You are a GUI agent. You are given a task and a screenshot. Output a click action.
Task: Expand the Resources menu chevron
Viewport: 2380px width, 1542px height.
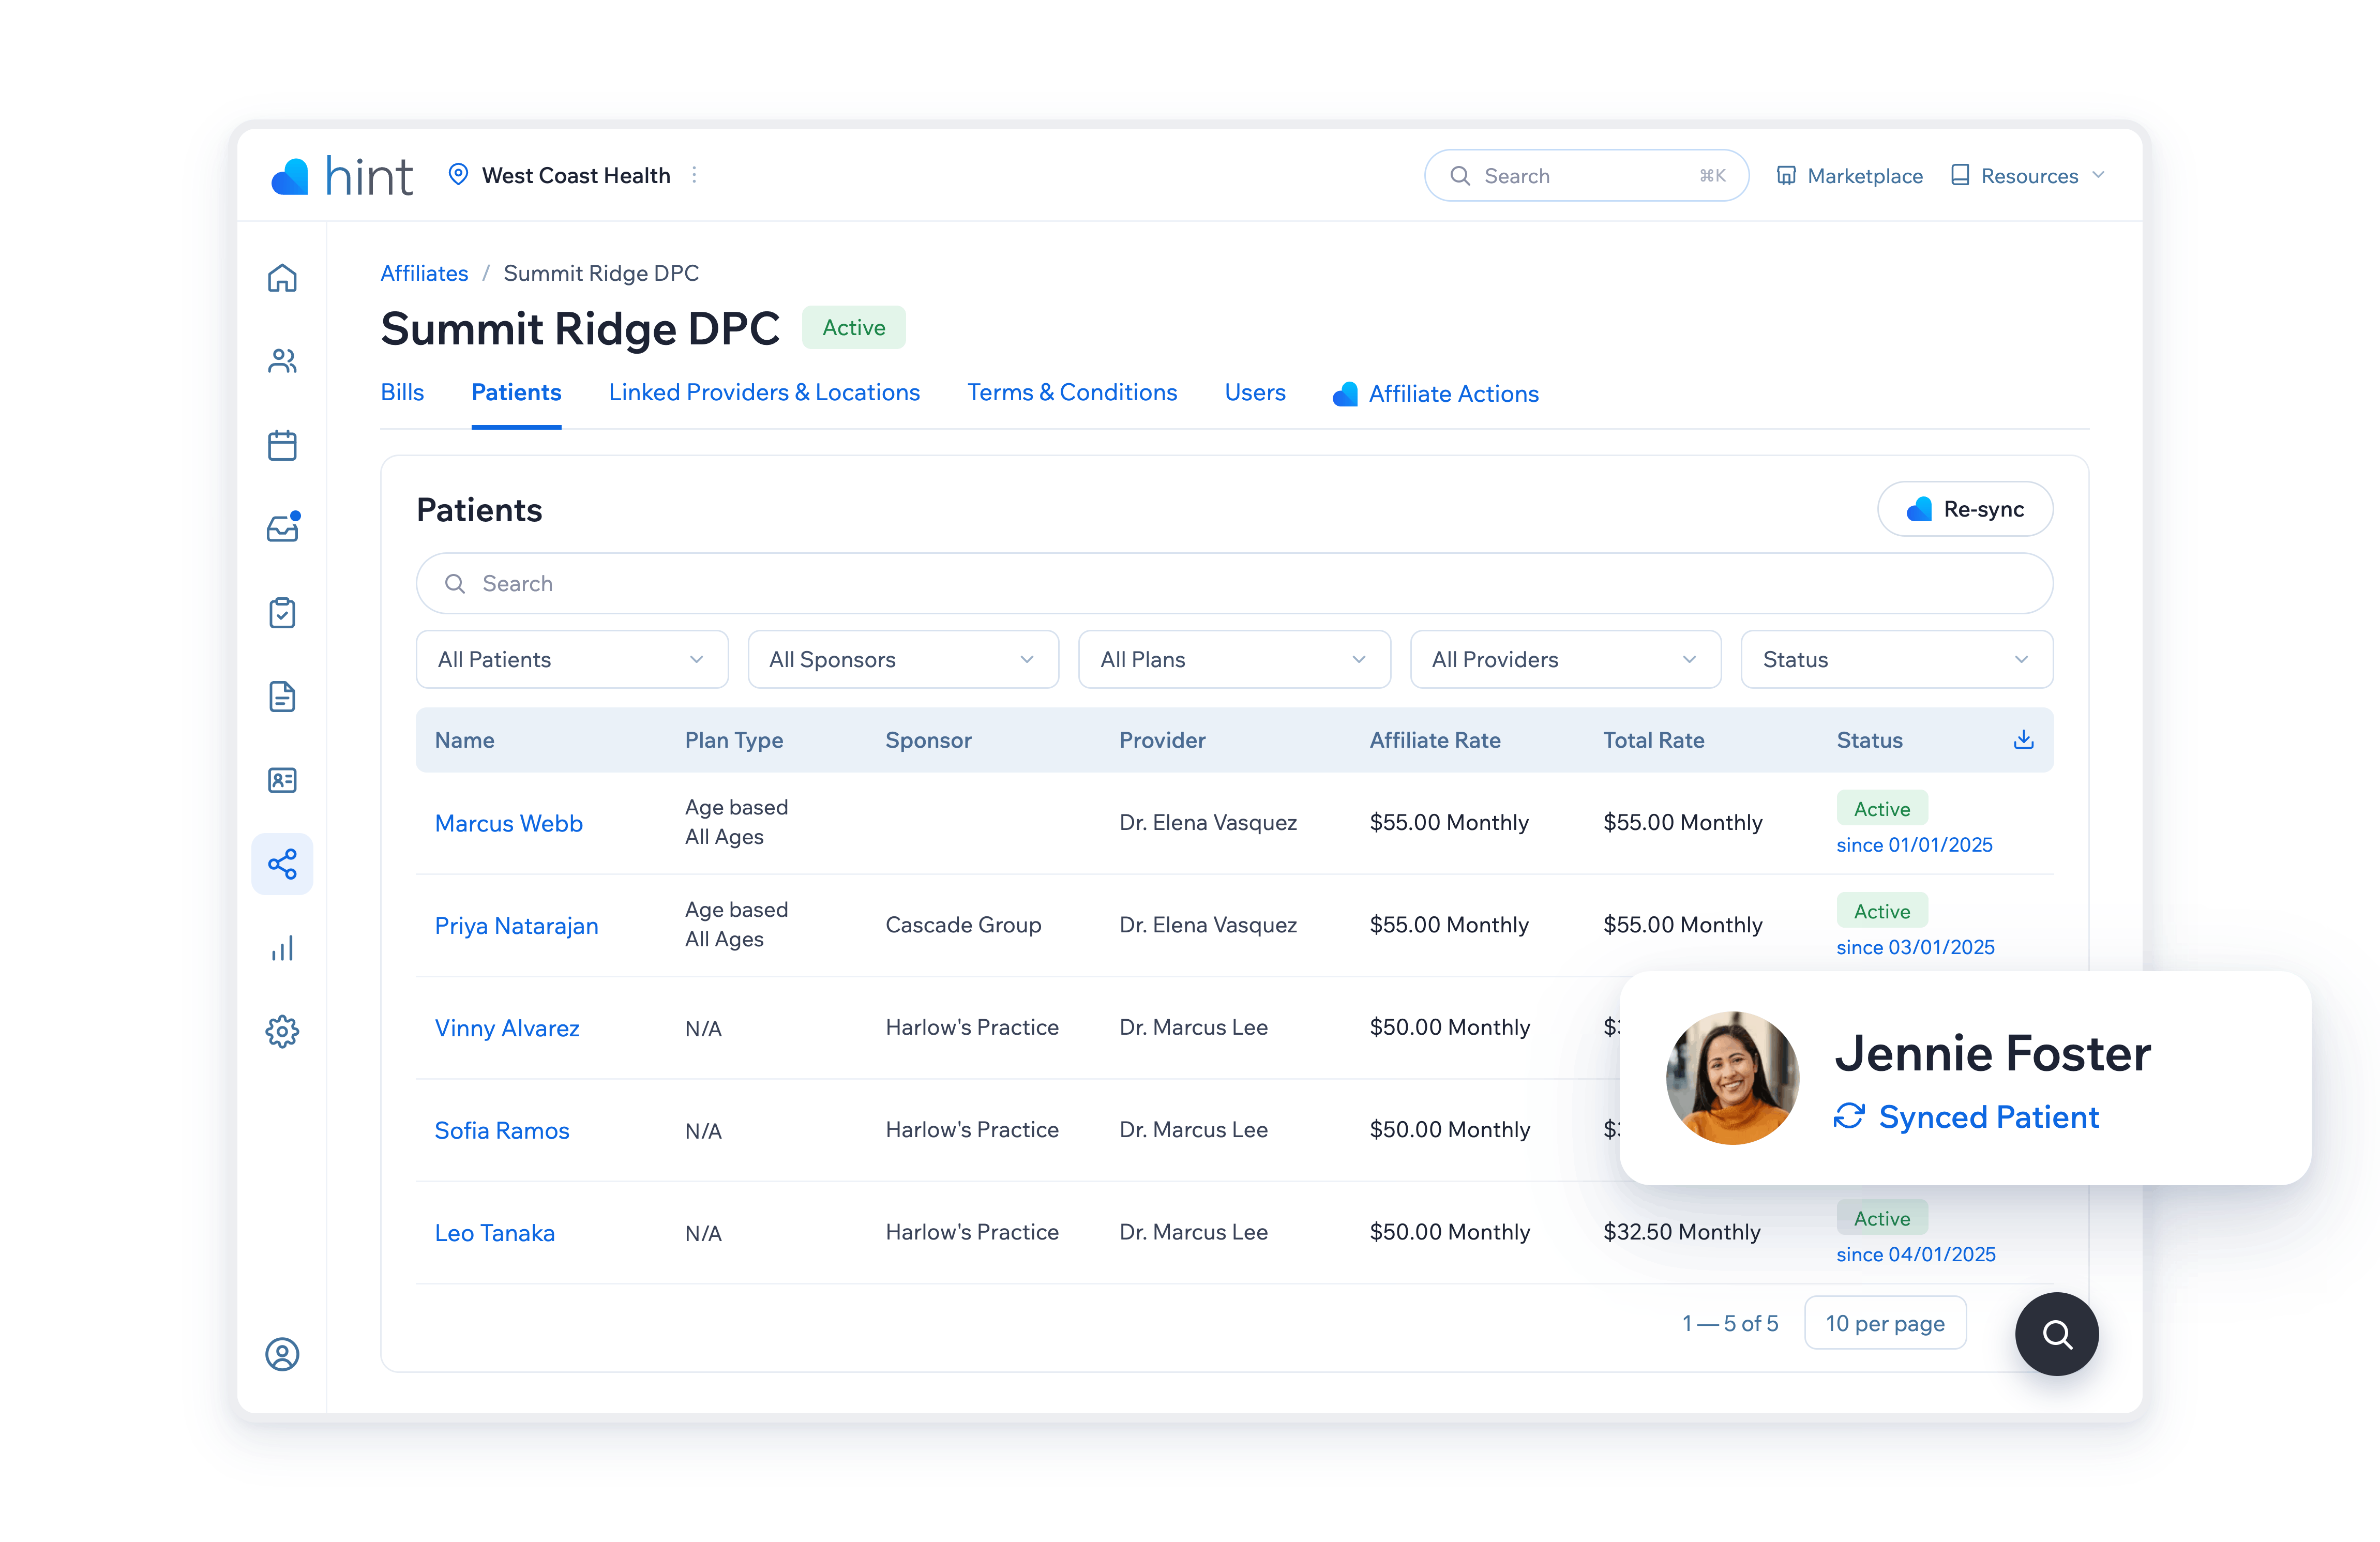tap(2098, 175)
